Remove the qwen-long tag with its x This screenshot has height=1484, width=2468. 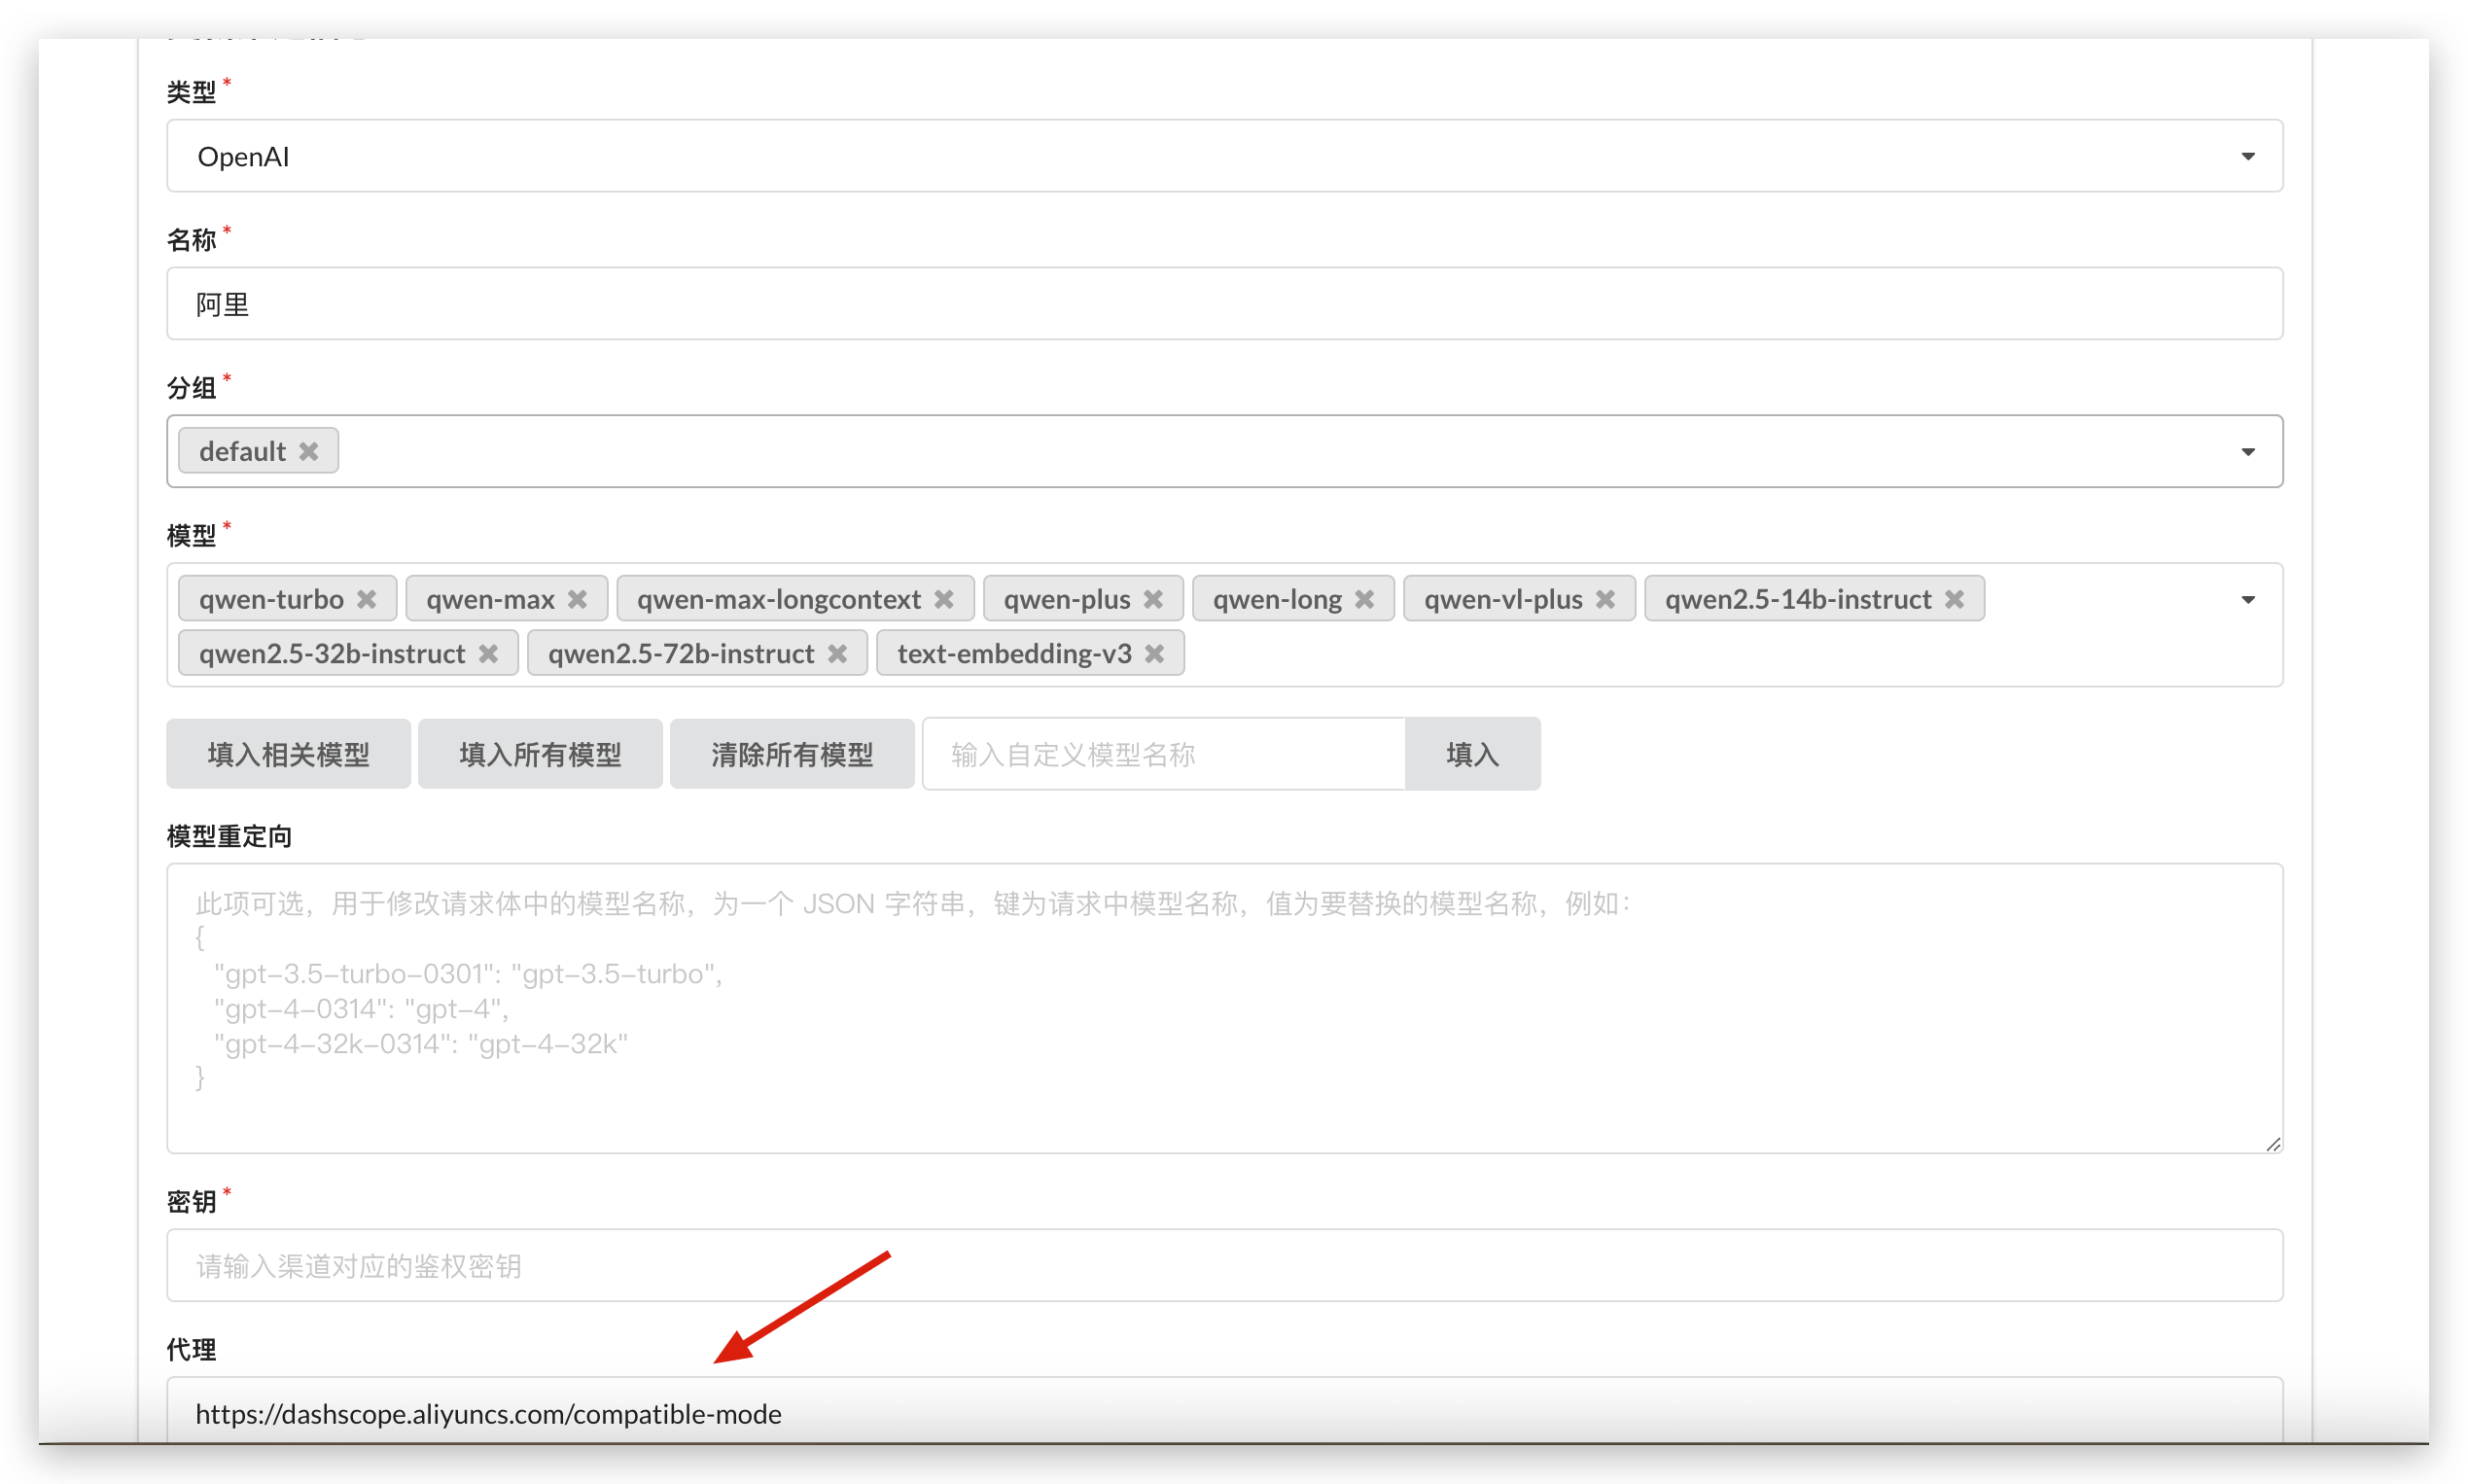pos(1364,599)
